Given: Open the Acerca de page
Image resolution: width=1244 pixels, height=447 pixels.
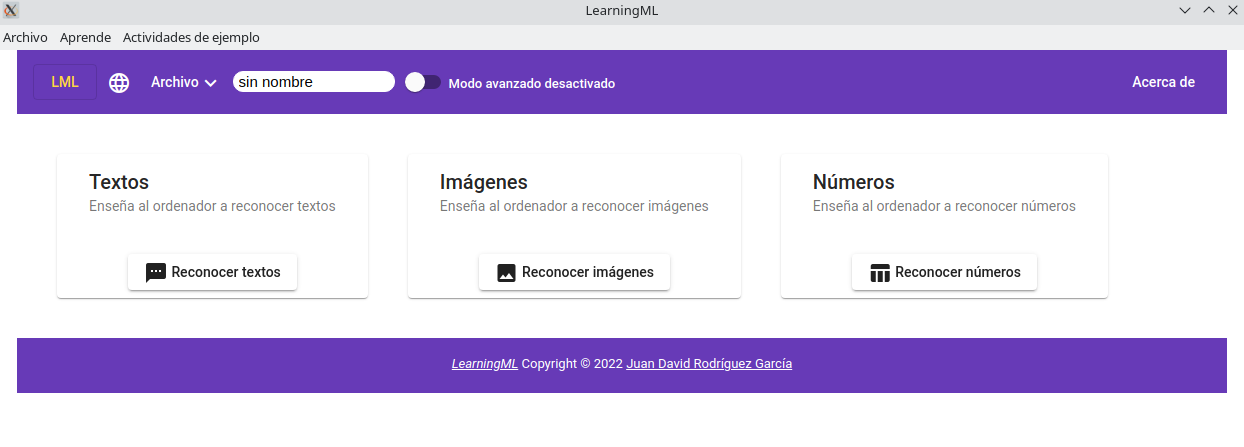Looking at the screenshot, I should (1163, 82).
